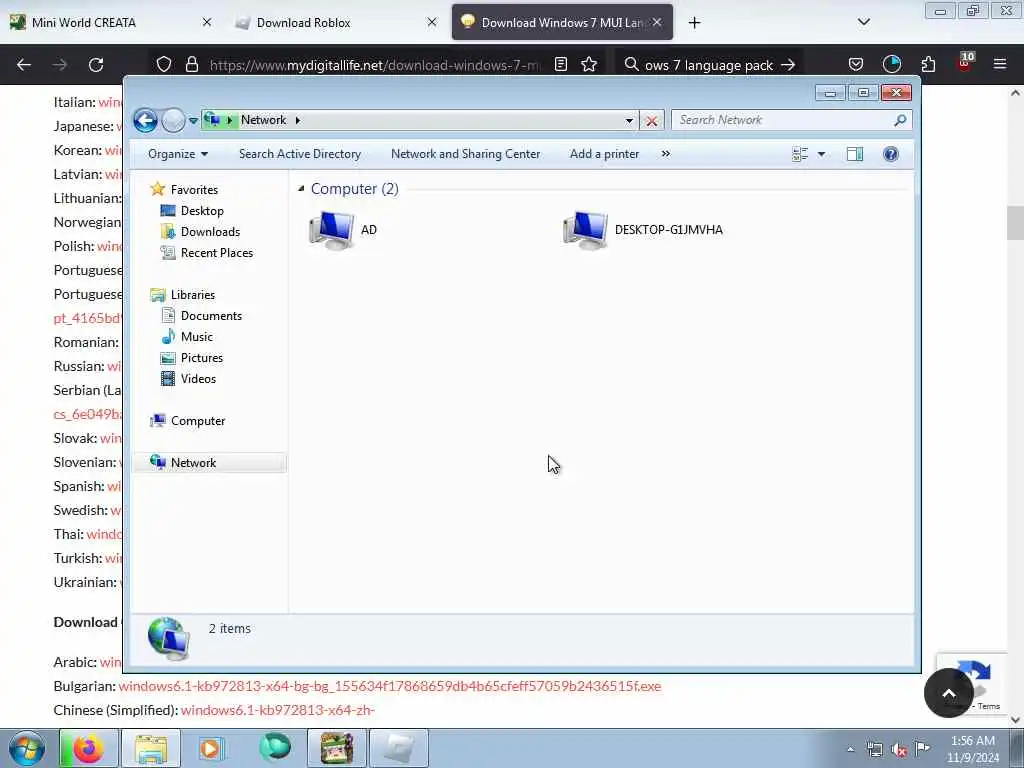Screen dimensions: 1024x768
Task: Click Firefox search box text
Action: click(709, 65)
